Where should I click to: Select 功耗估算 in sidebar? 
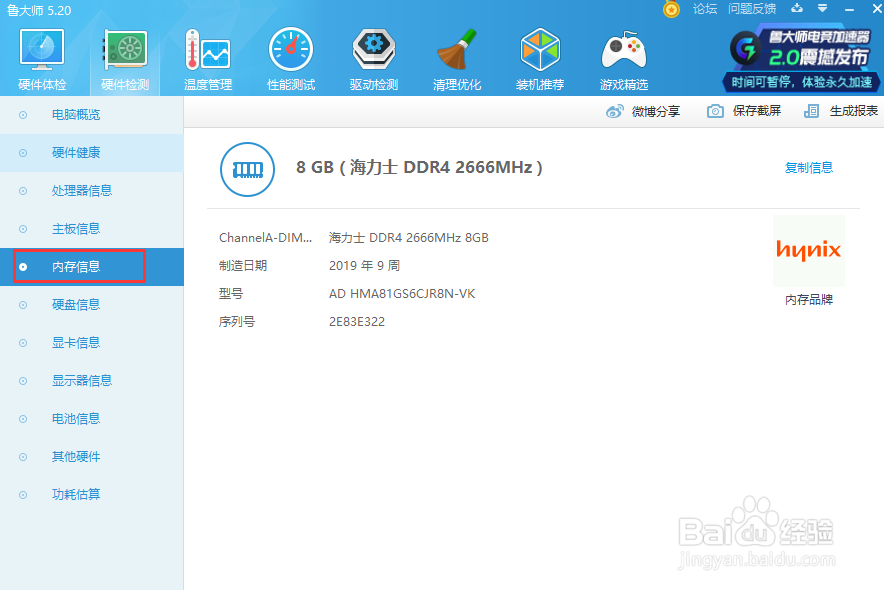click(x=91, y=495)
